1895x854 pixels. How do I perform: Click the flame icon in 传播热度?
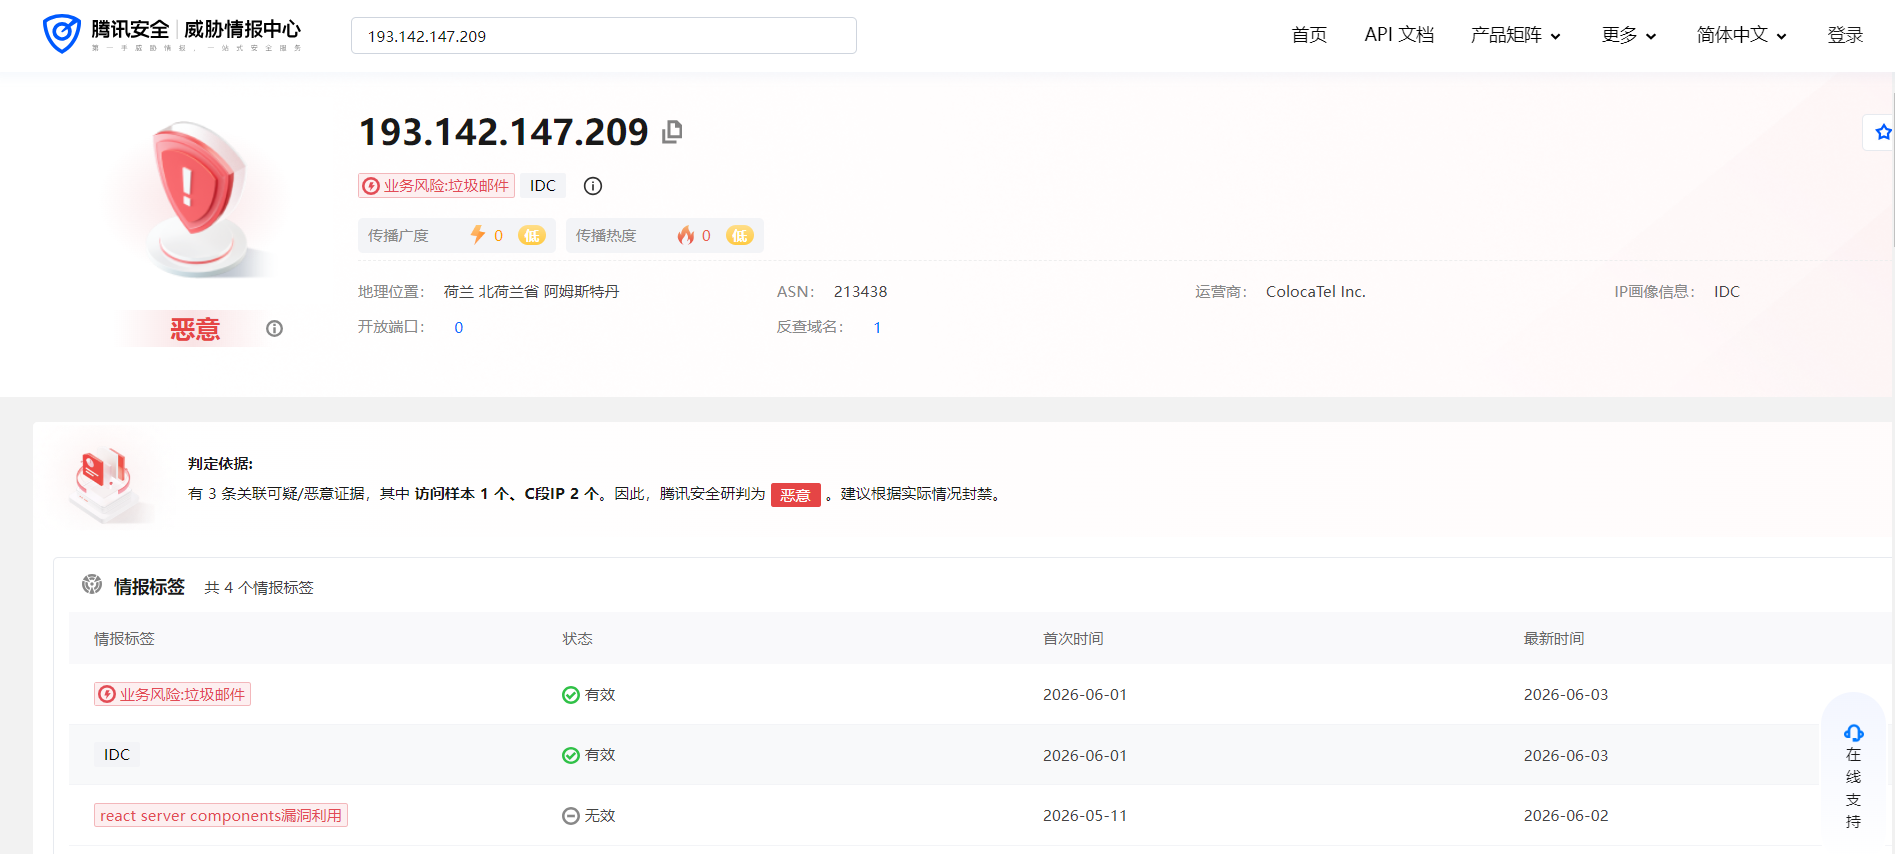(x=685, y=235)
